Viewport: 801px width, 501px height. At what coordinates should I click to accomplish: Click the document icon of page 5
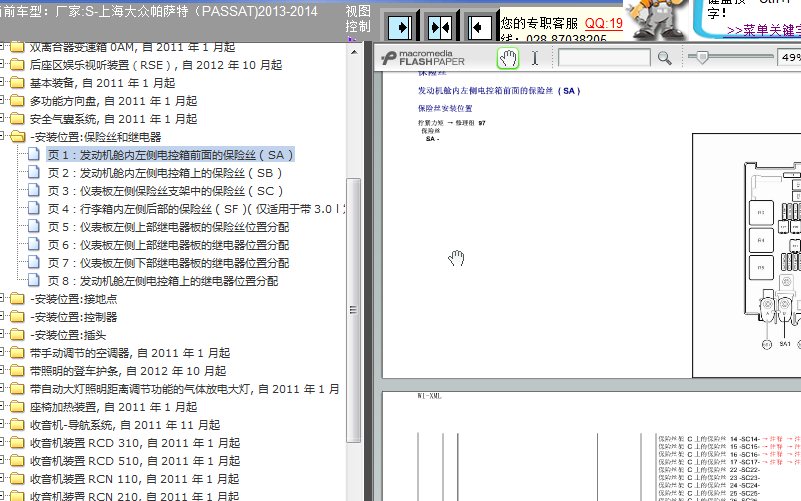point(34,226)
